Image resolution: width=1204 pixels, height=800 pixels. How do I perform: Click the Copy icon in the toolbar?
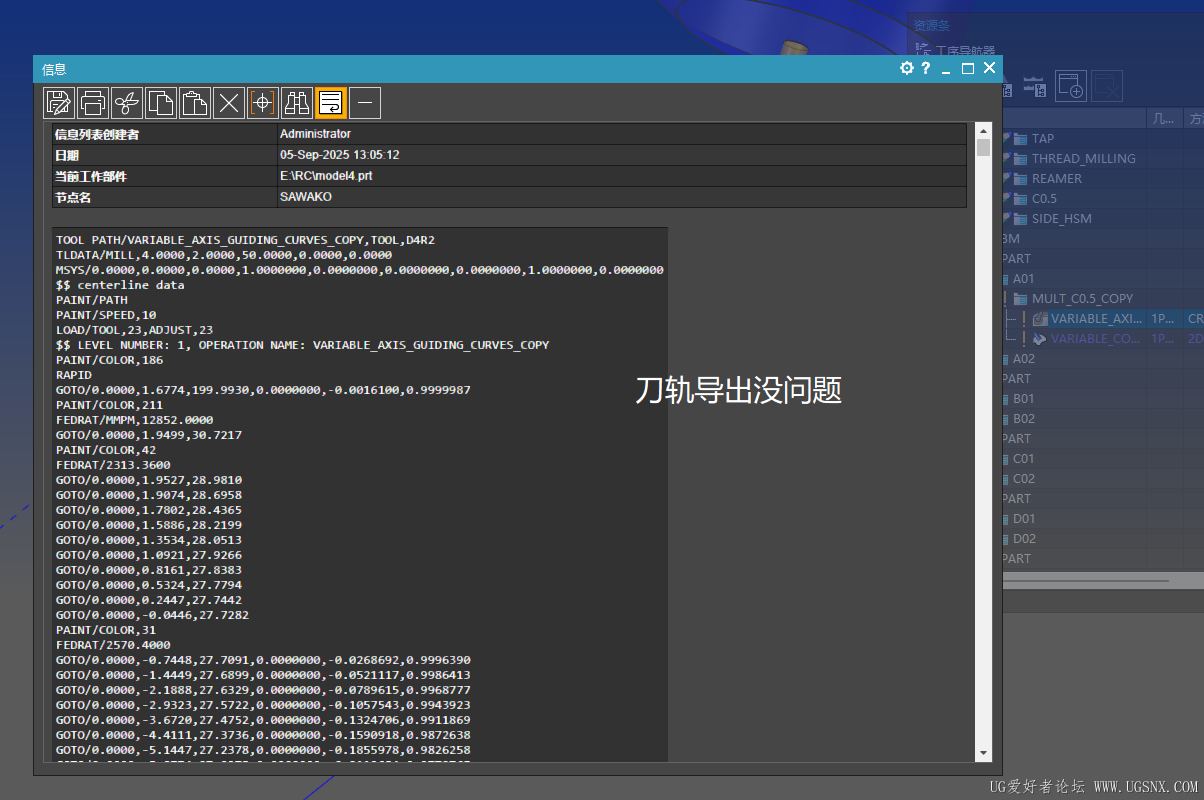161,102
